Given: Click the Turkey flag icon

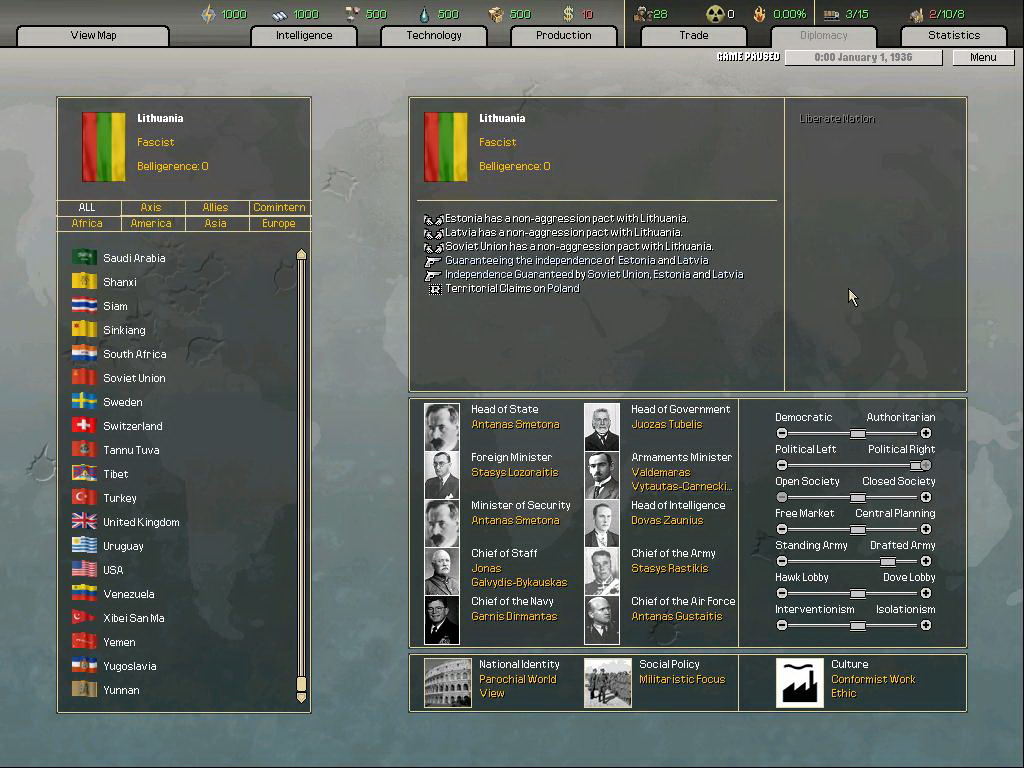Looking at the screenshot, I should (84, 498).
